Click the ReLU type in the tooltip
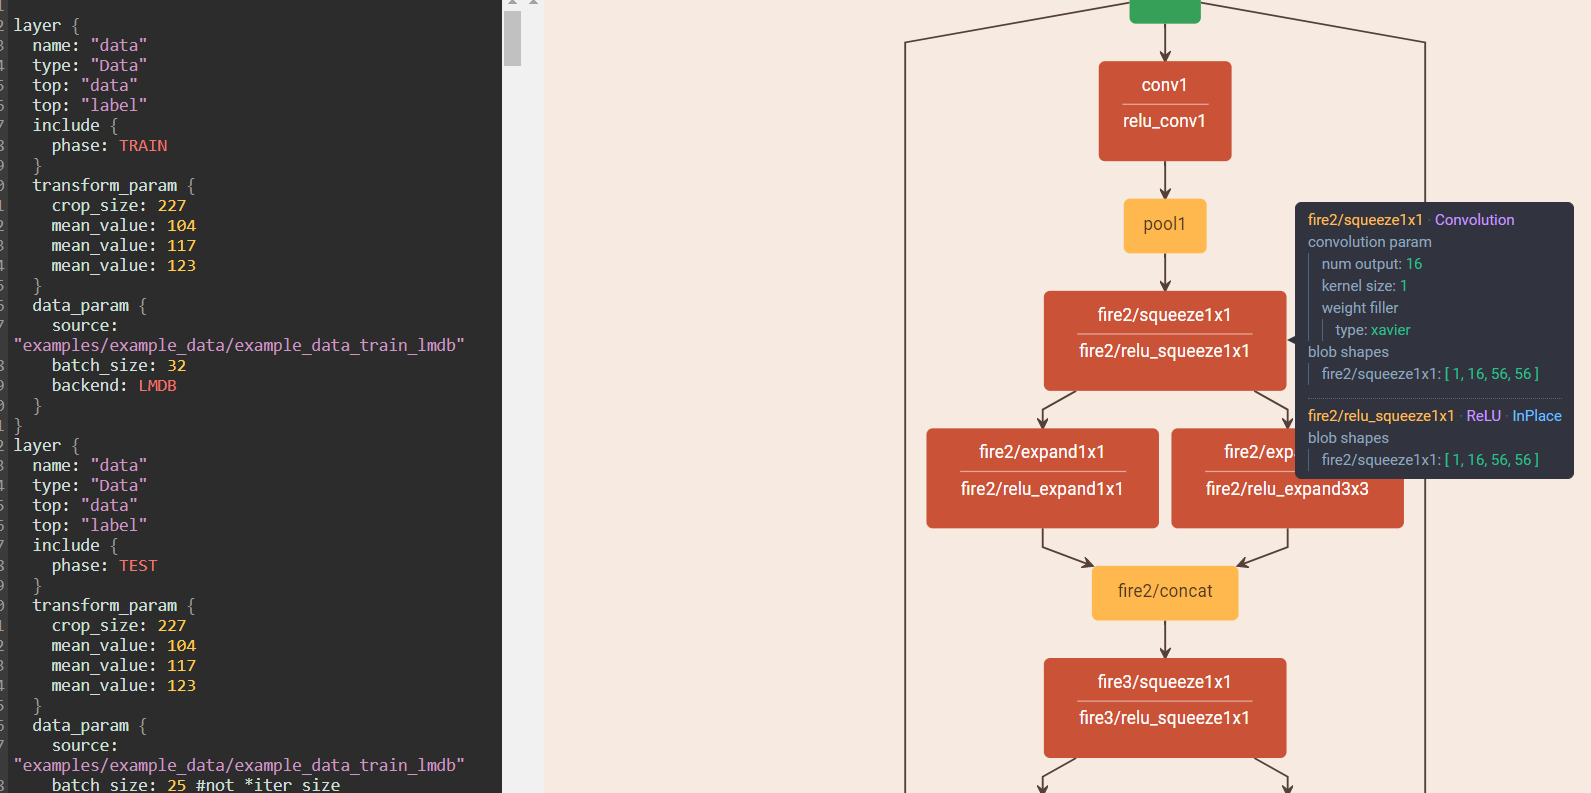The image size is (1591, 793). click(1483, 416)
